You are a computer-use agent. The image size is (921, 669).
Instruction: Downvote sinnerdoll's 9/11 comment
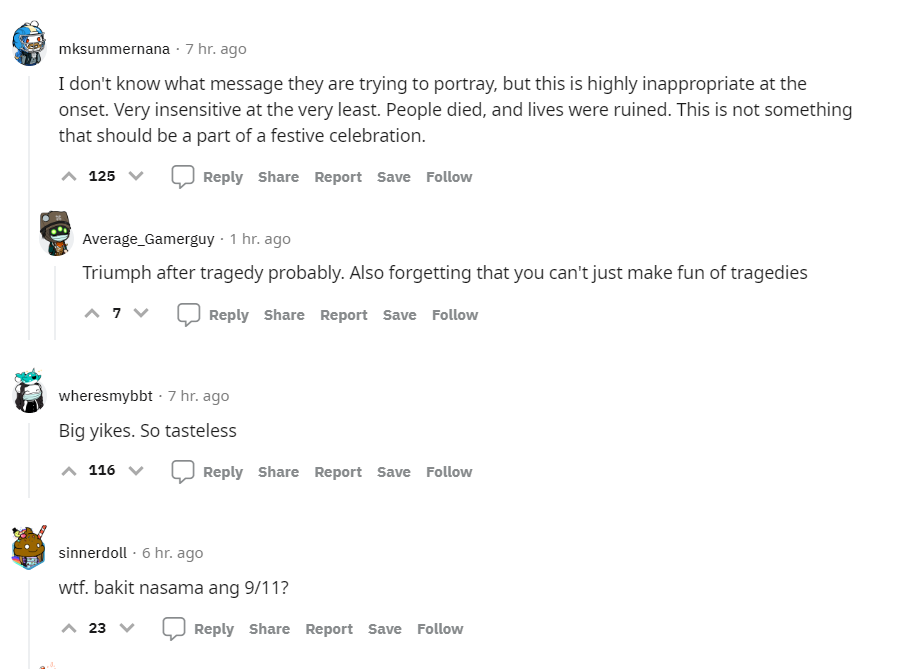coord(127,628)
